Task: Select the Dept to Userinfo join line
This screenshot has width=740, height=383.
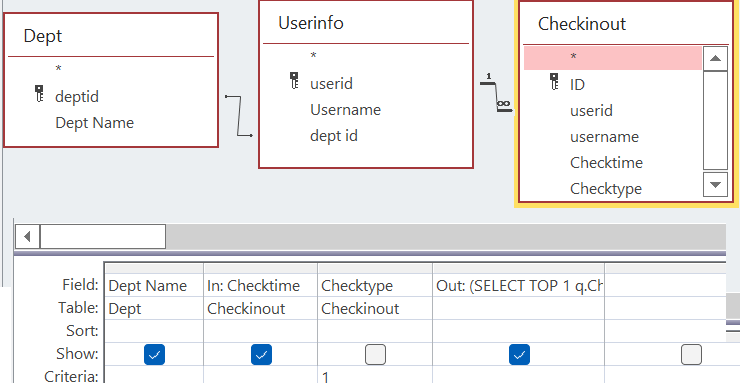Action: coord(239,116)
